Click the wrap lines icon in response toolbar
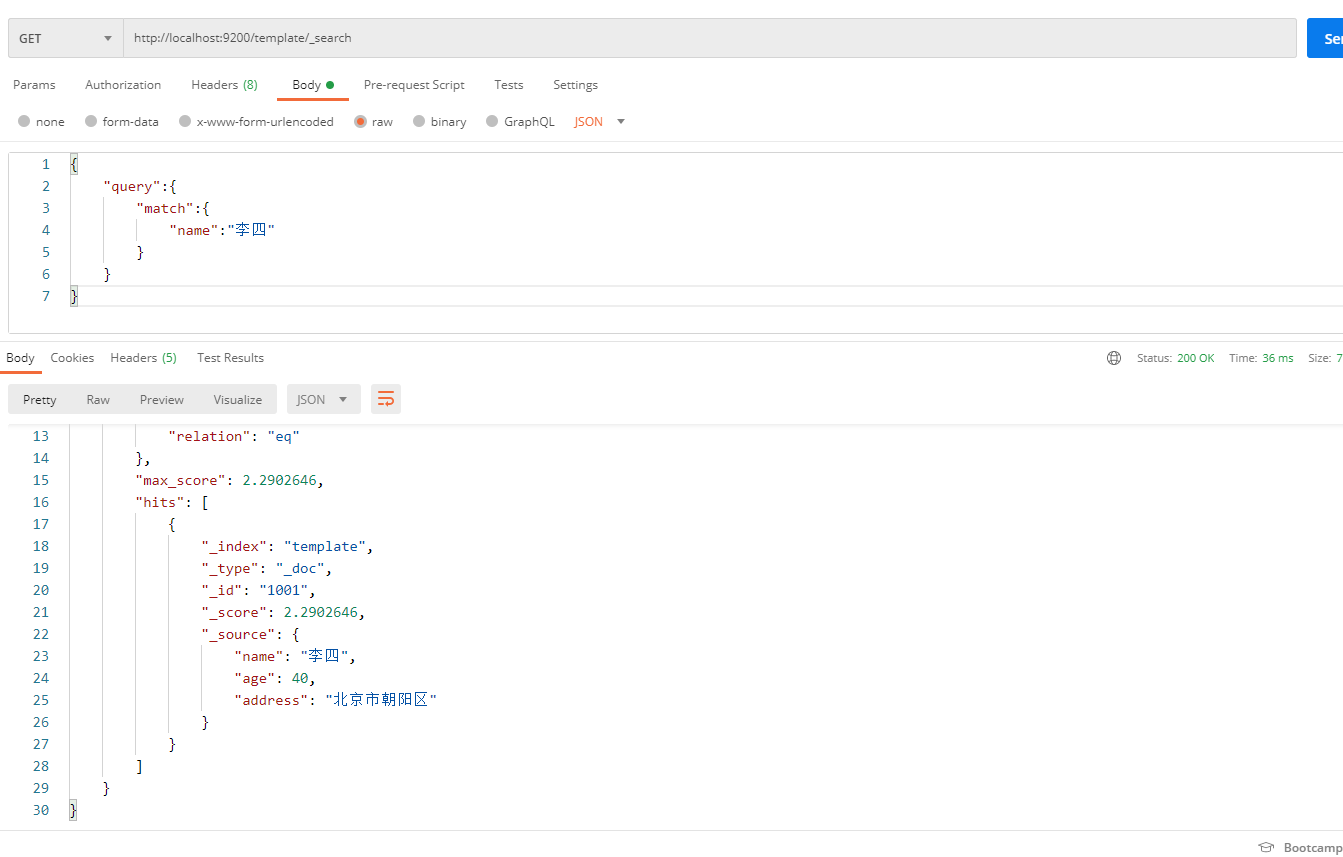The image size is (1343, 857). [386, 399]
